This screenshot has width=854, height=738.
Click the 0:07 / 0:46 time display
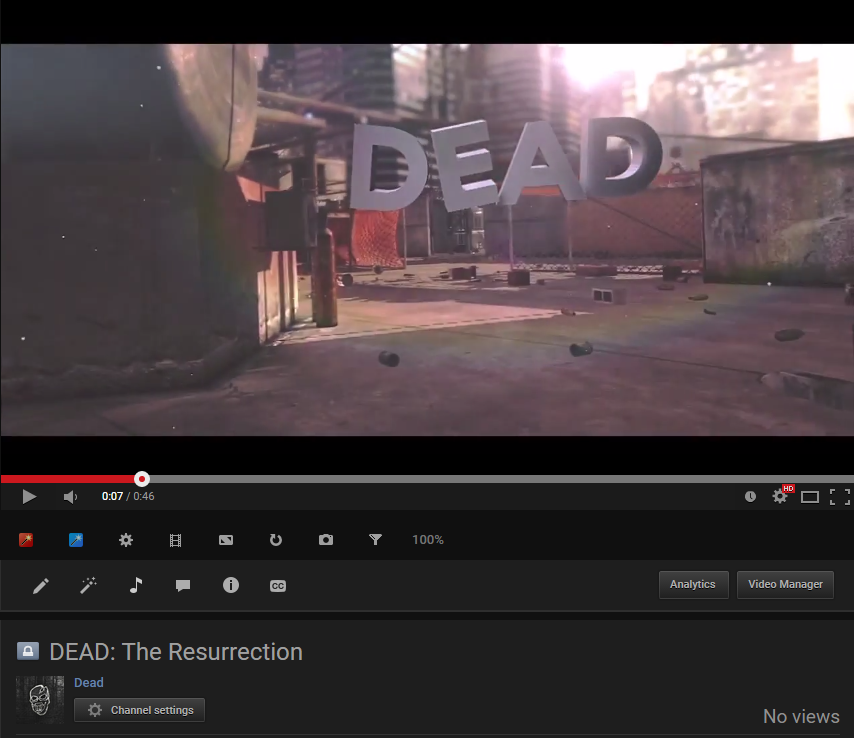pos(128,496)
